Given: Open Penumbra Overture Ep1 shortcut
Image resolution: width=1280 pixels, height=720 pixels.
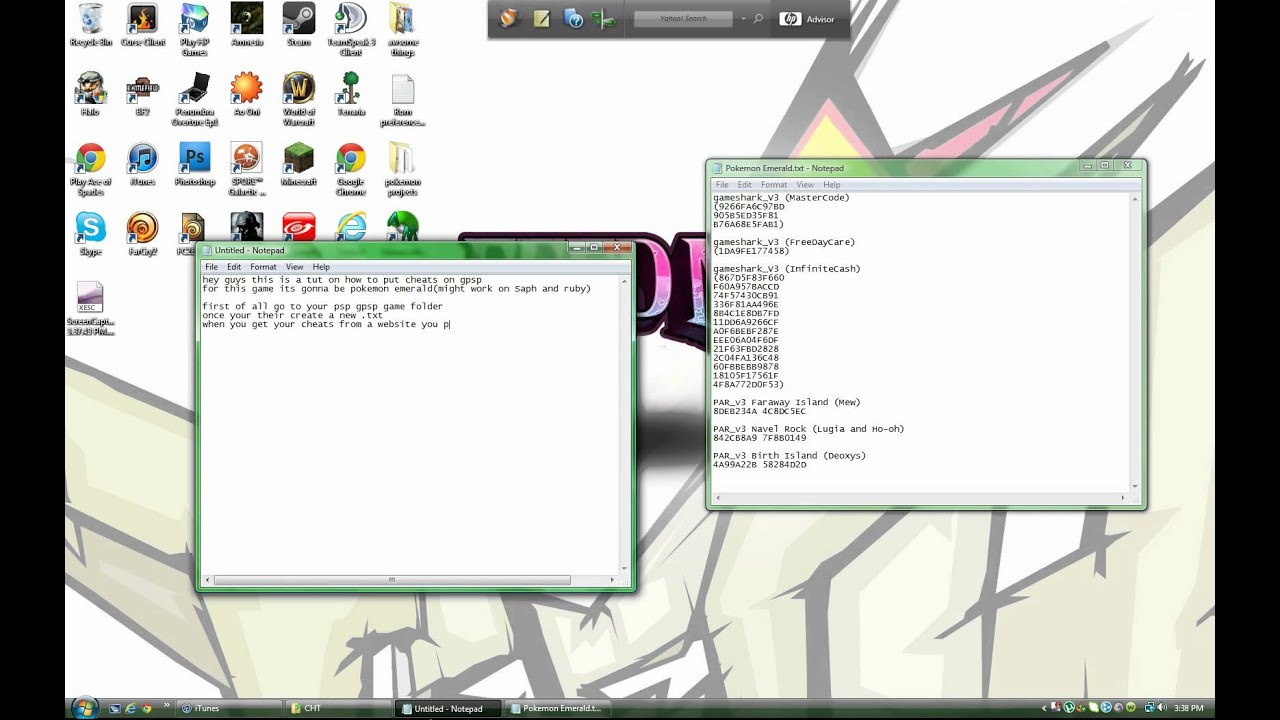Looking at the screenshot, I should [x=195, y=99].
